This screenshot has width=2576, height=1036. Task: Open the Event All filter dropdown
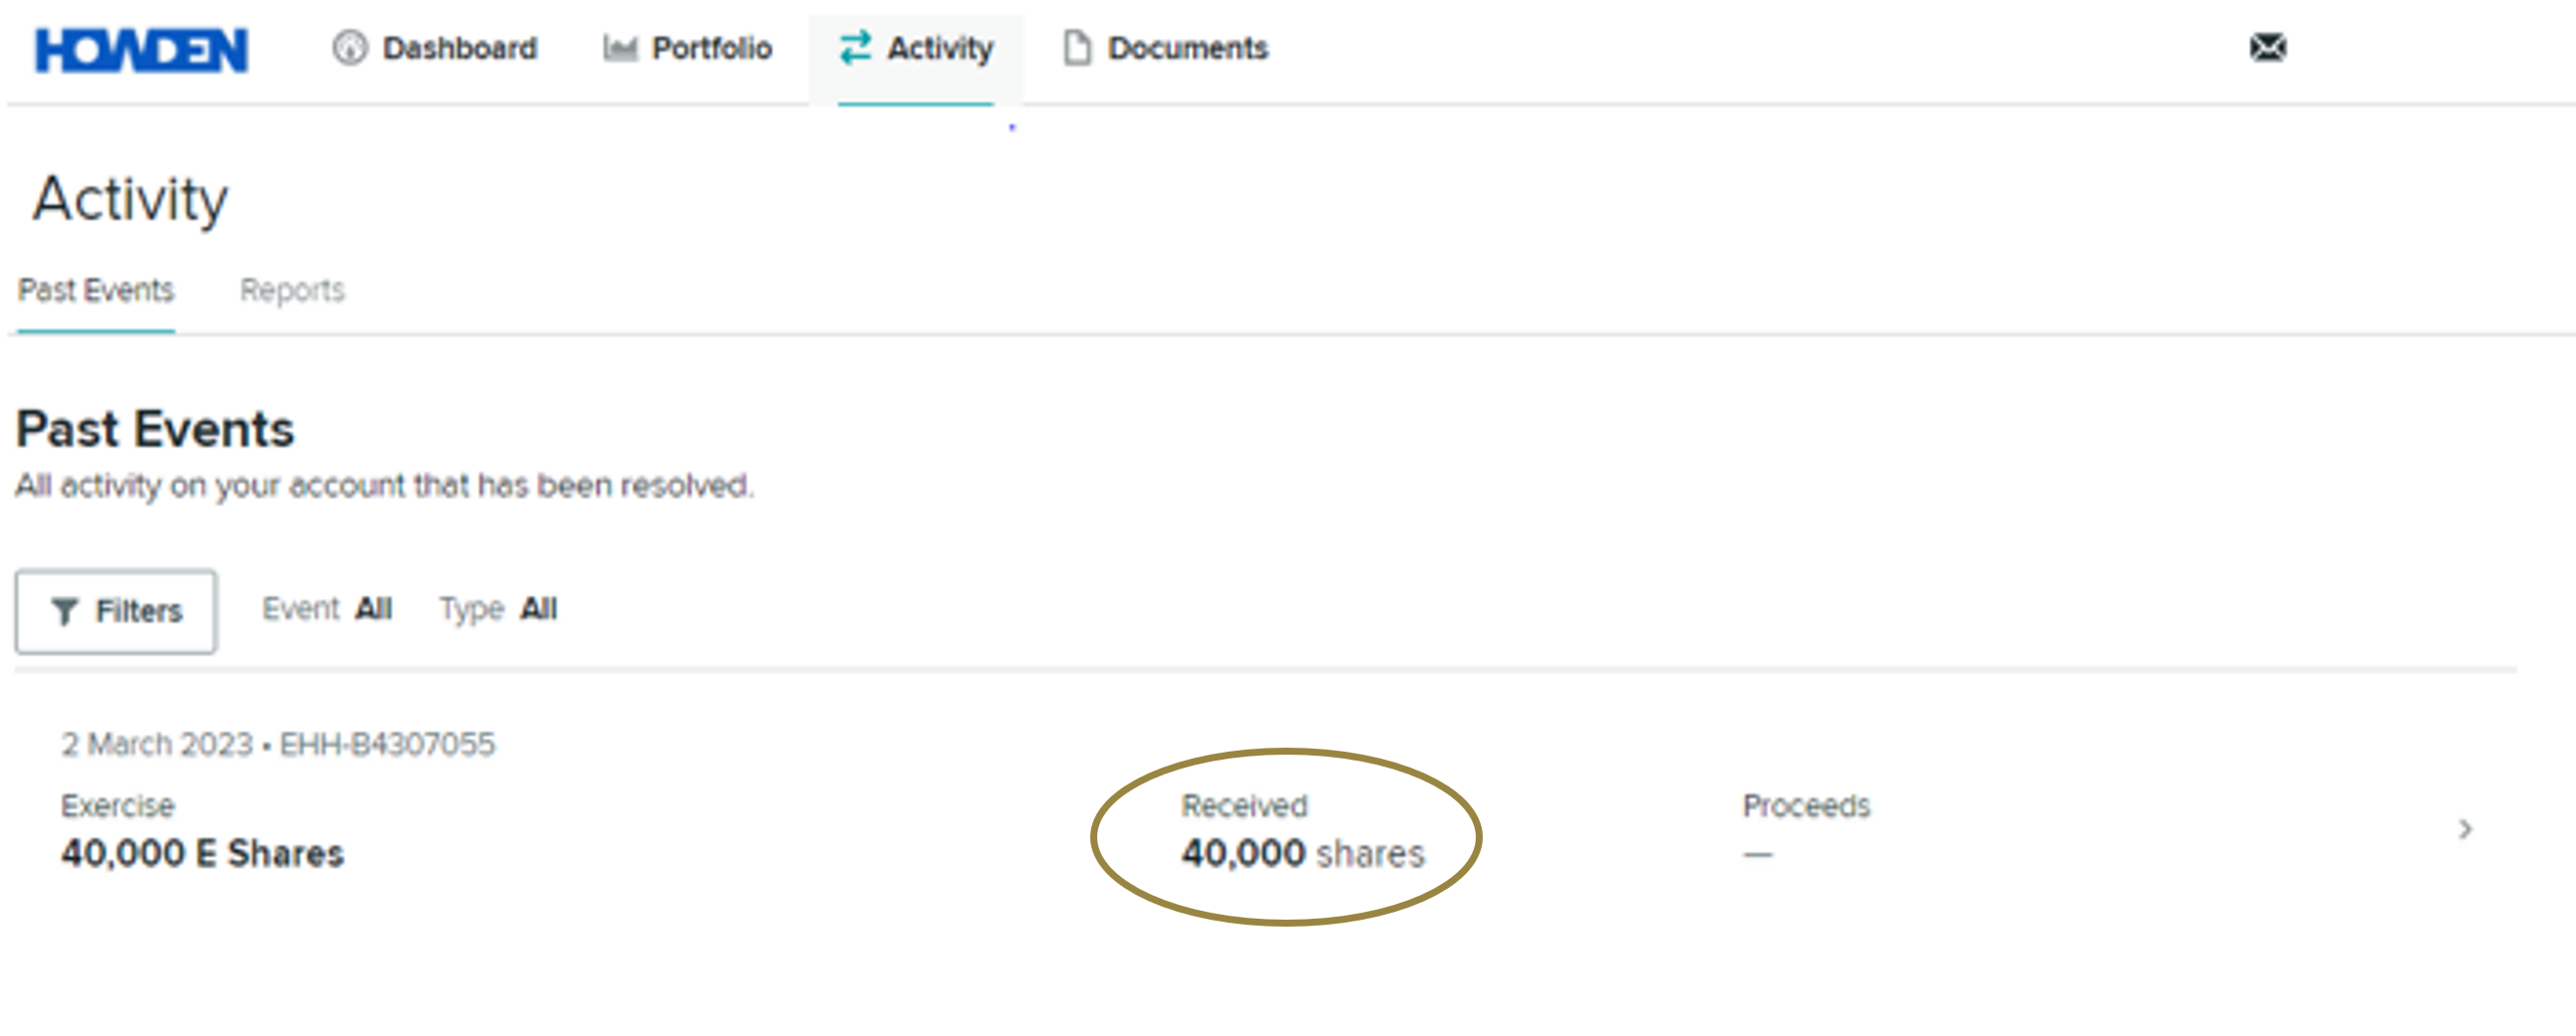click(327, 609)
